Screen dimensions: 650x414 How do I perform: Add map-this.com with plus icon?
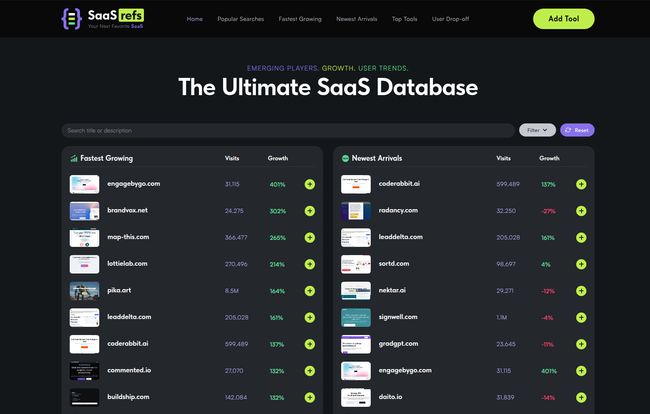coord(310,237)
